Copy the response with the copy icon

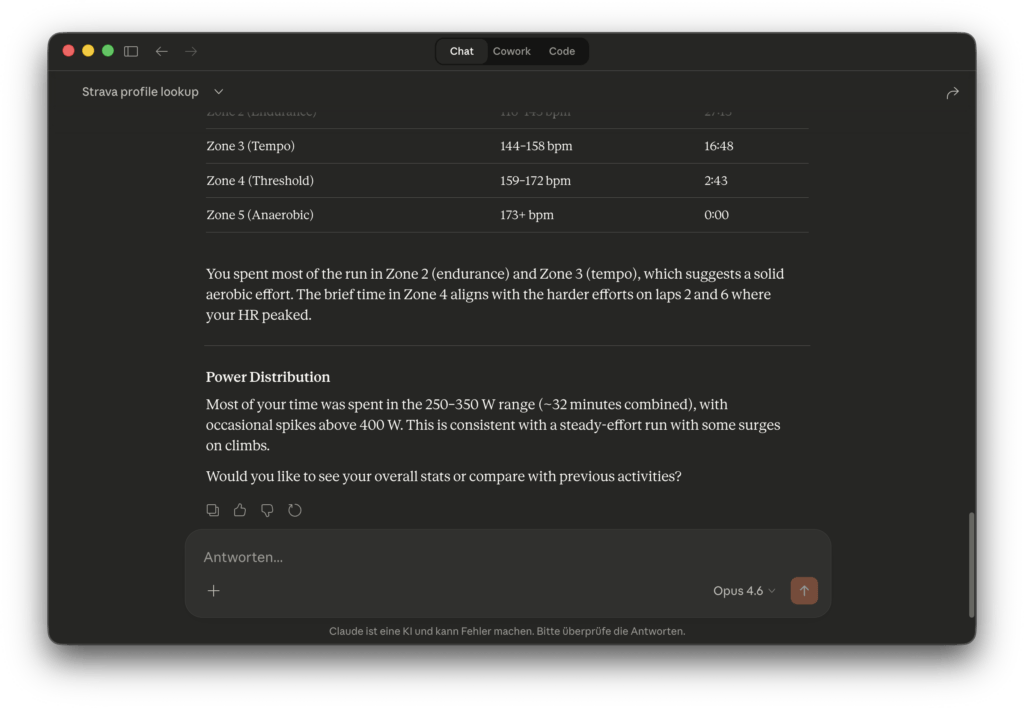click(213, 510)
